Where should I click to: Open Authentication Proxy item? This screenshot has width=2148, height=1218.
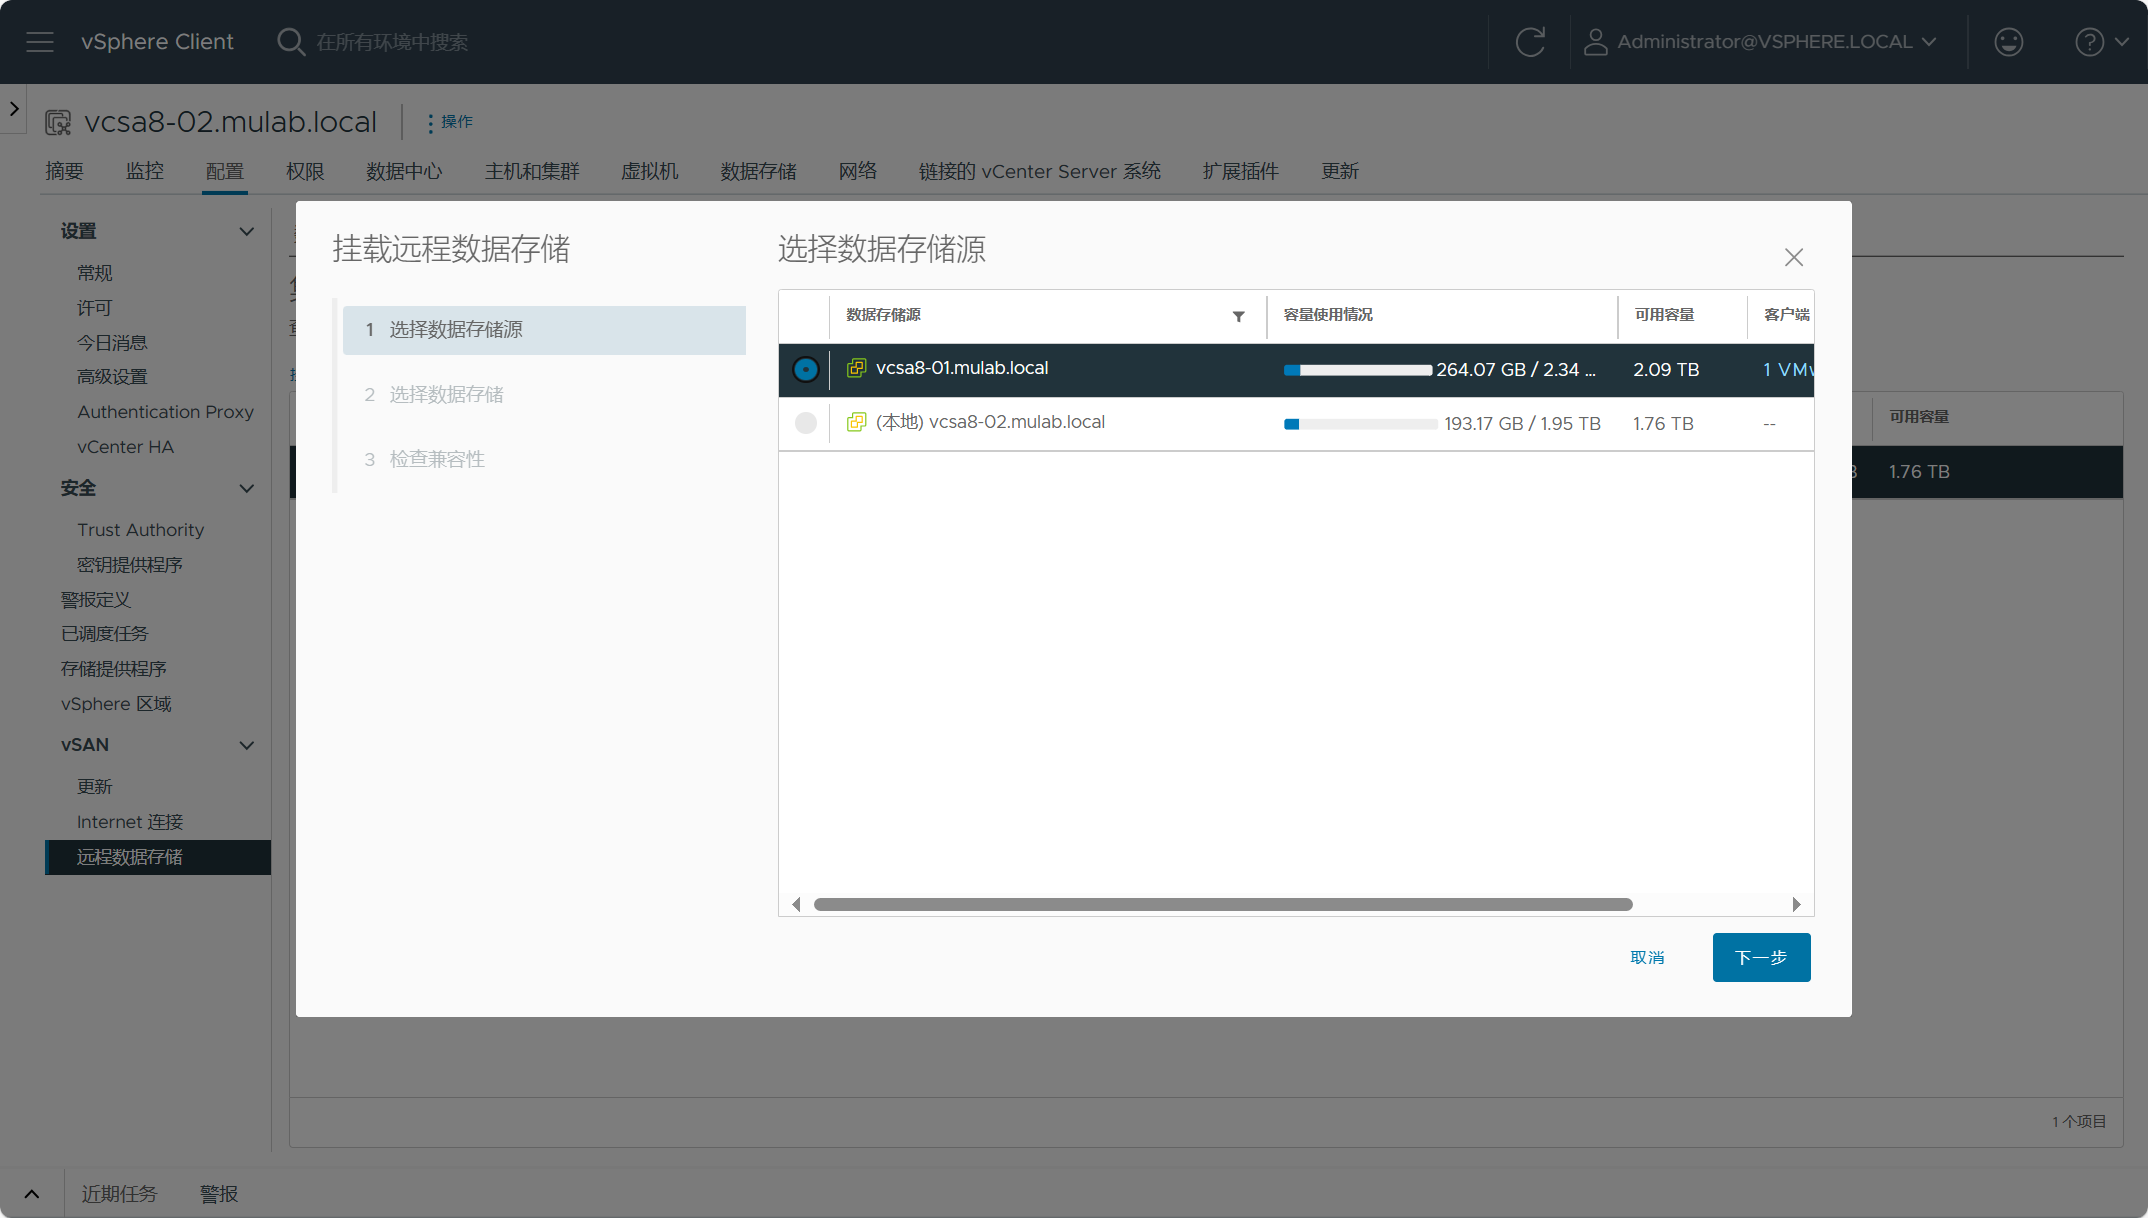pyautogui.click(x=165, y=412)
